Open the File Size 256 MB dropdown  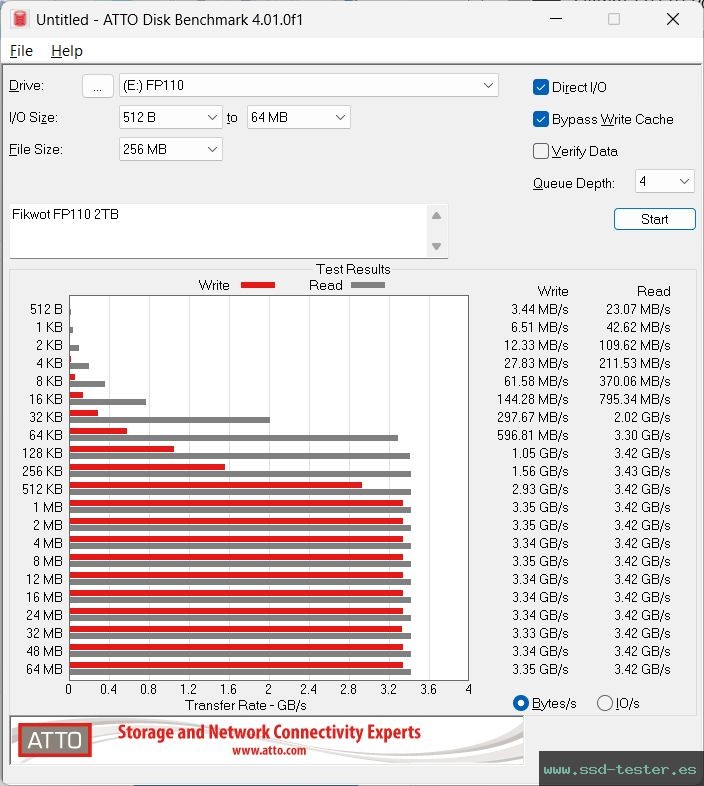click(x=170, y=149)
